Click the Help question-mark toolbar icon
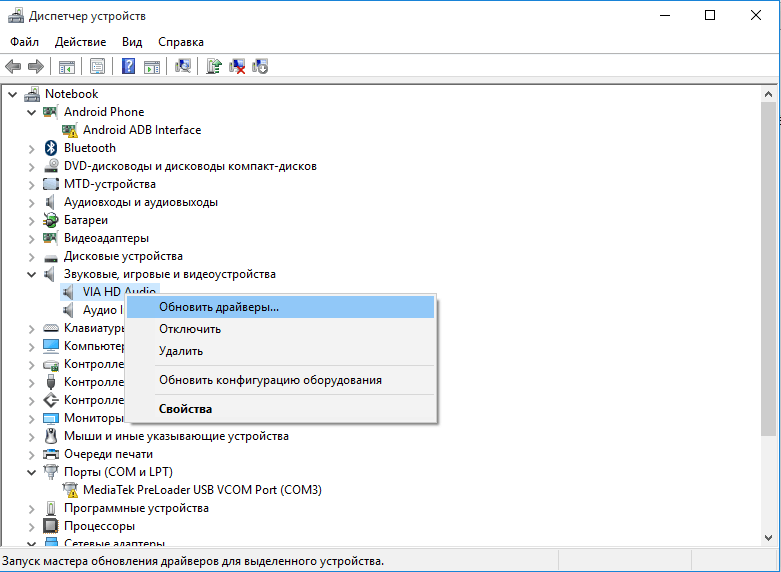Viewport: 781px width, 572px height. 129,67
